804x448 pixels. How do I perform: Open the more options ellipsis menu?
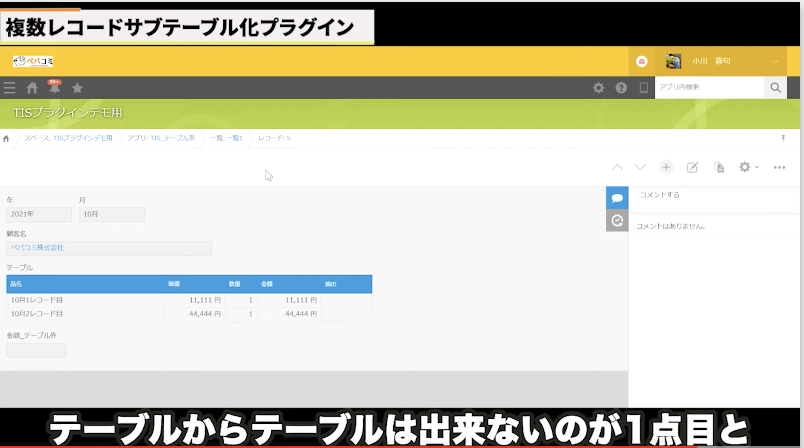click(x=780, y=167)
